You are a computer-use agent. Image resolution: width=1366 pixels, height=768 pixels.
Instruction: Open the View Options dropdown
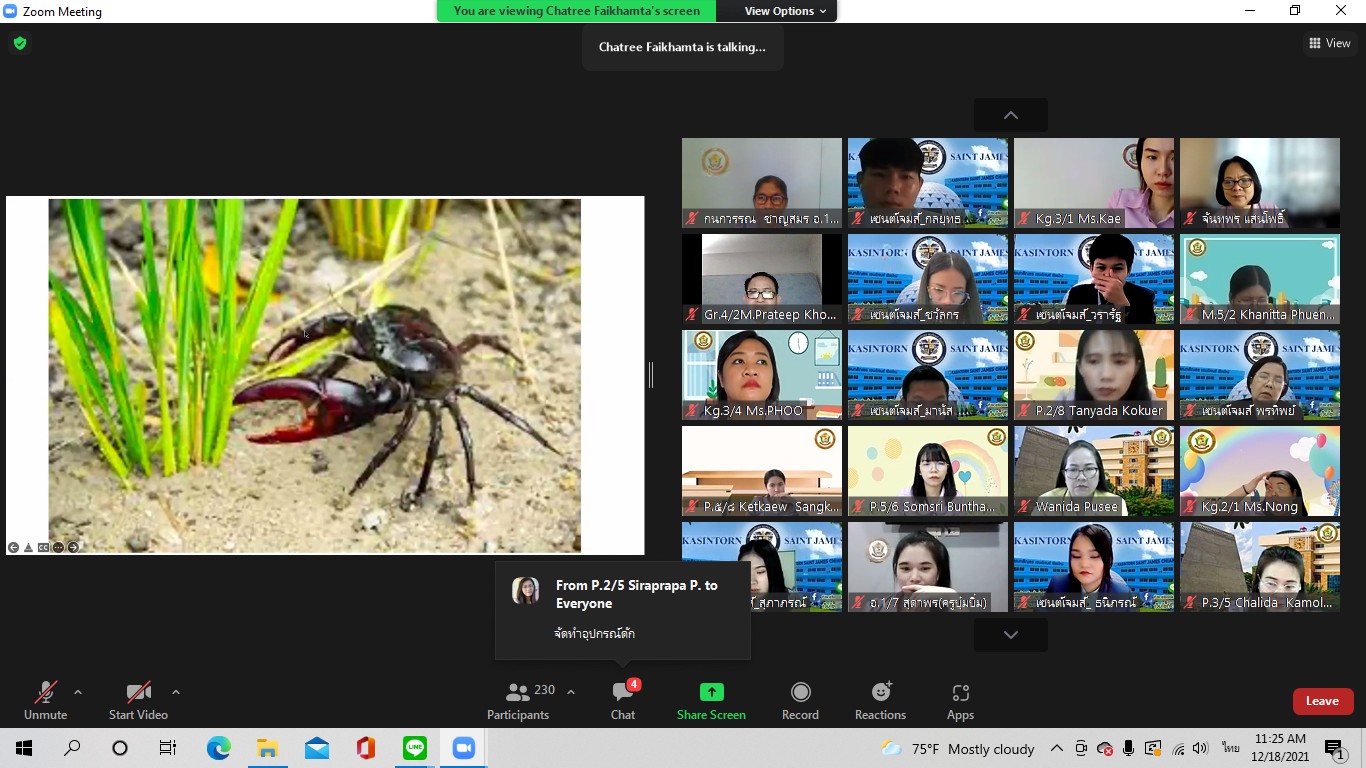click(x=785, y=11)
